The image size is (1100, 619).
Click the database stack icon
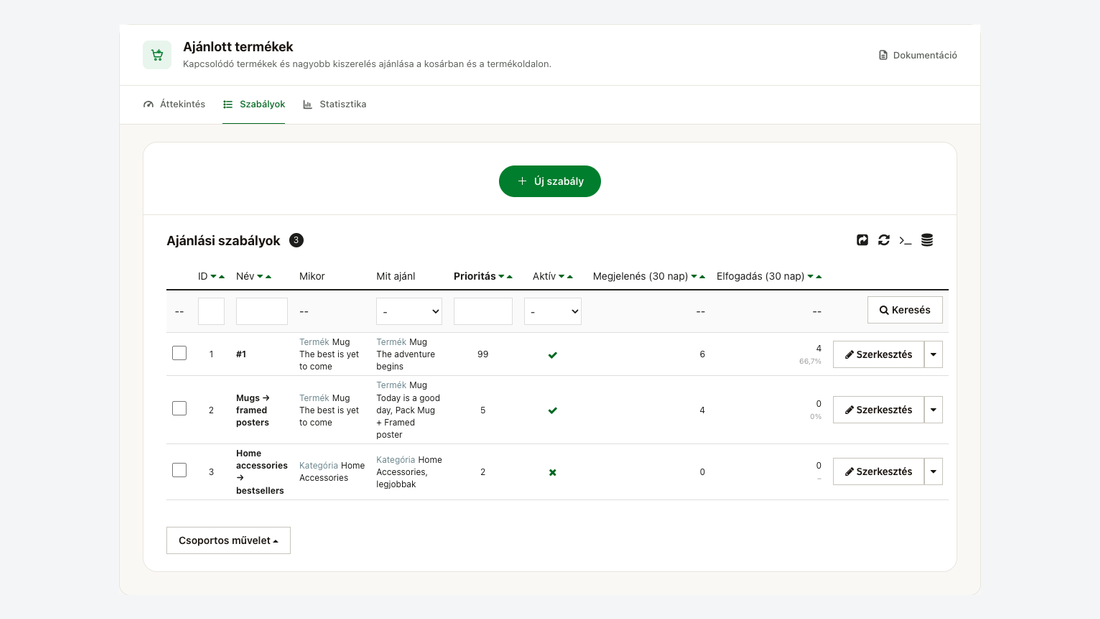[x=927, y=240]
